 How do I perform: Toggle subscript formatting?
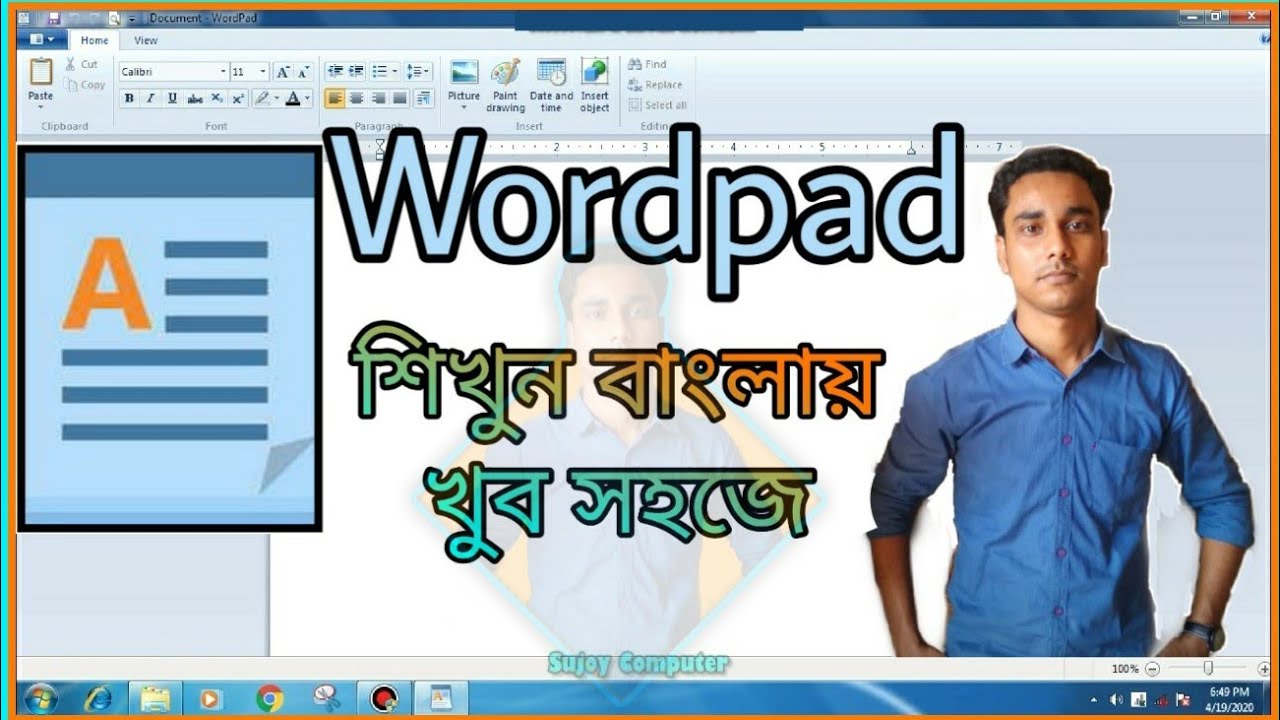click(217, 98)
